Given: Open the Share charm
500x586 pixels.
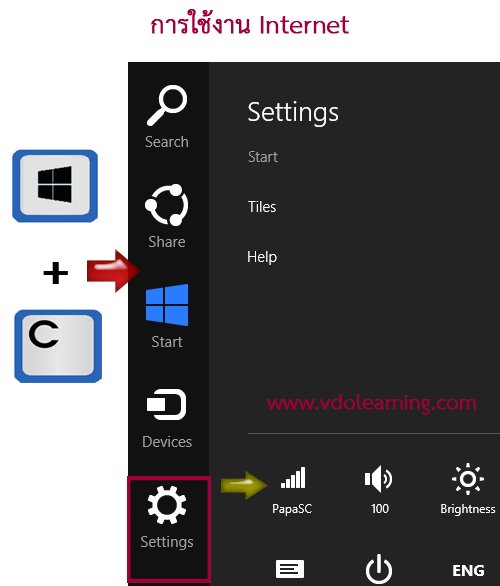Looking at the screenshot, I should tap(167, 217).
